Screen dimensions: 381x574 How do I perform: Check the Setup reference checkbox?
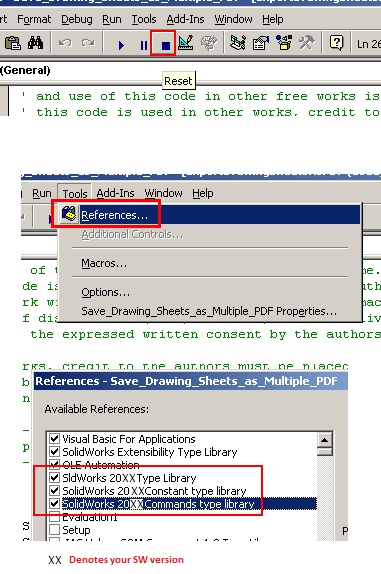point(54,530)
